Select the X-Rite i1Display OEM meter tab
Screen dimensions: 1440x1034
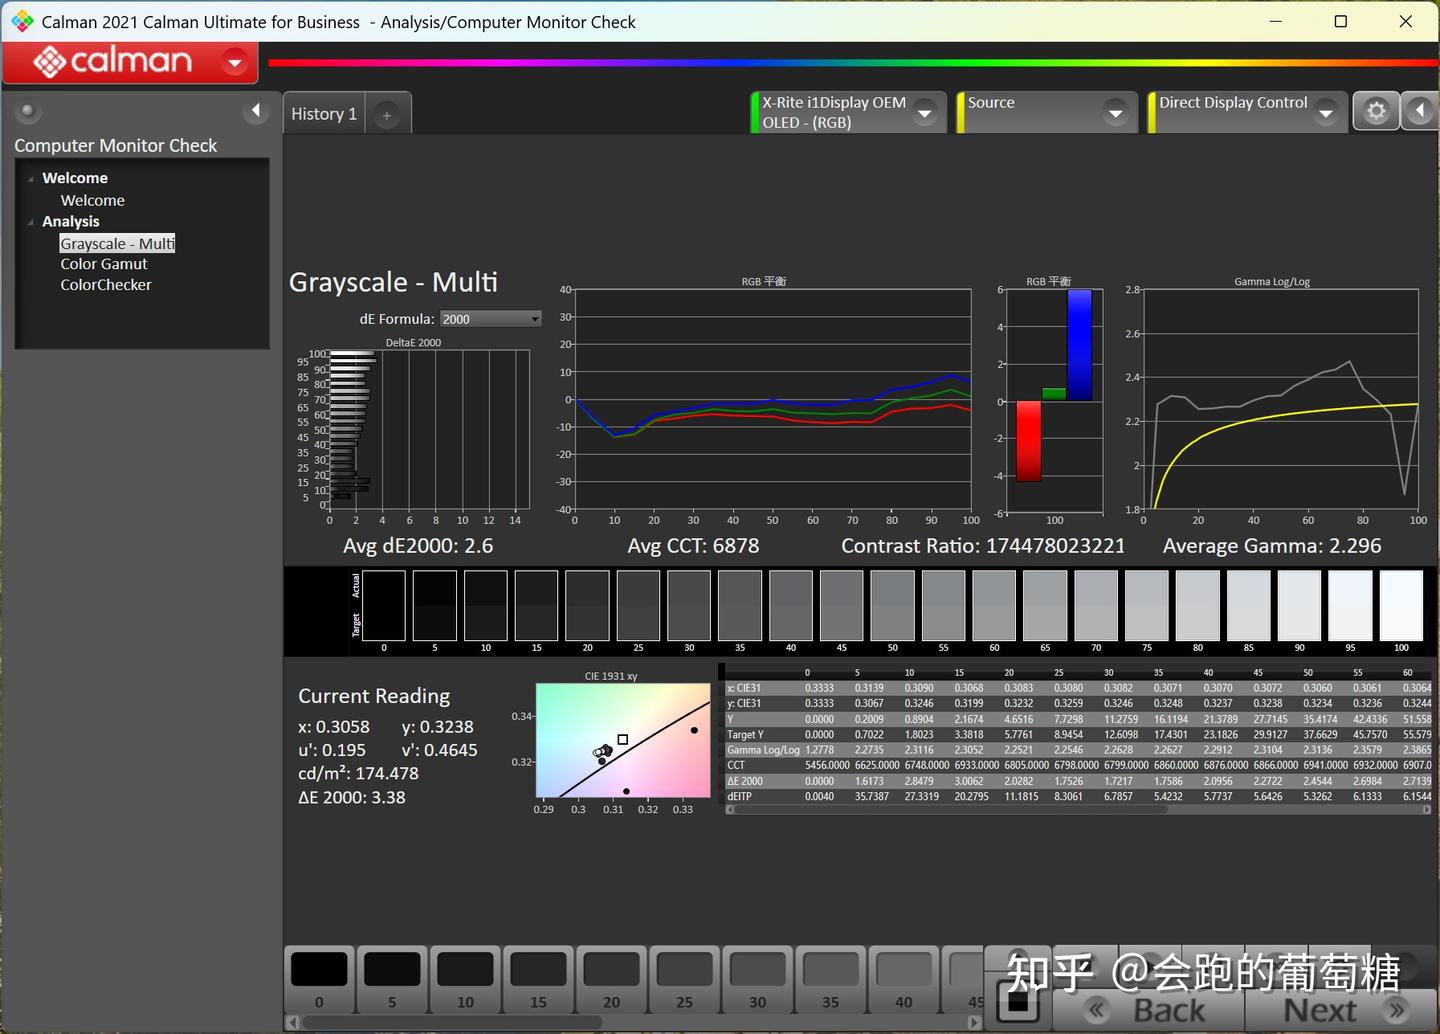(846, 112)
